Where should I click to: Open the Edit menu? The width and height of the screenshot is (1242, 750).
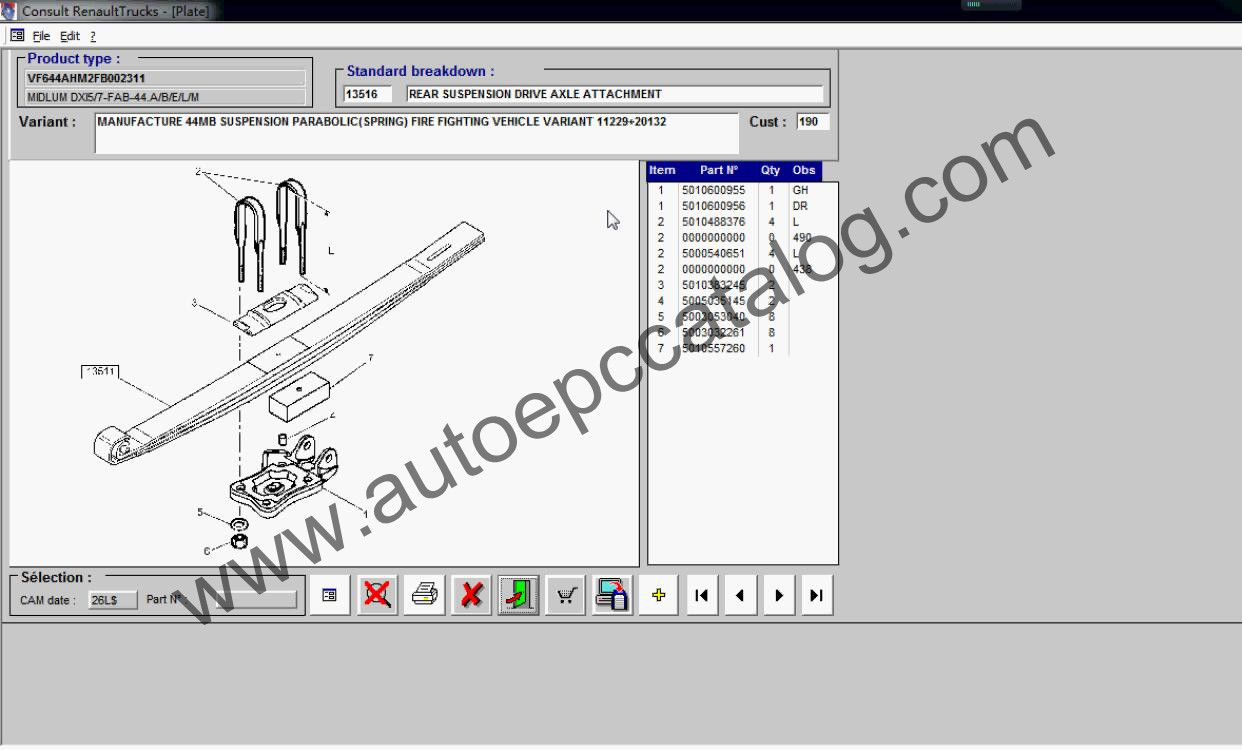pyautogui.click(x=70, y=36)
